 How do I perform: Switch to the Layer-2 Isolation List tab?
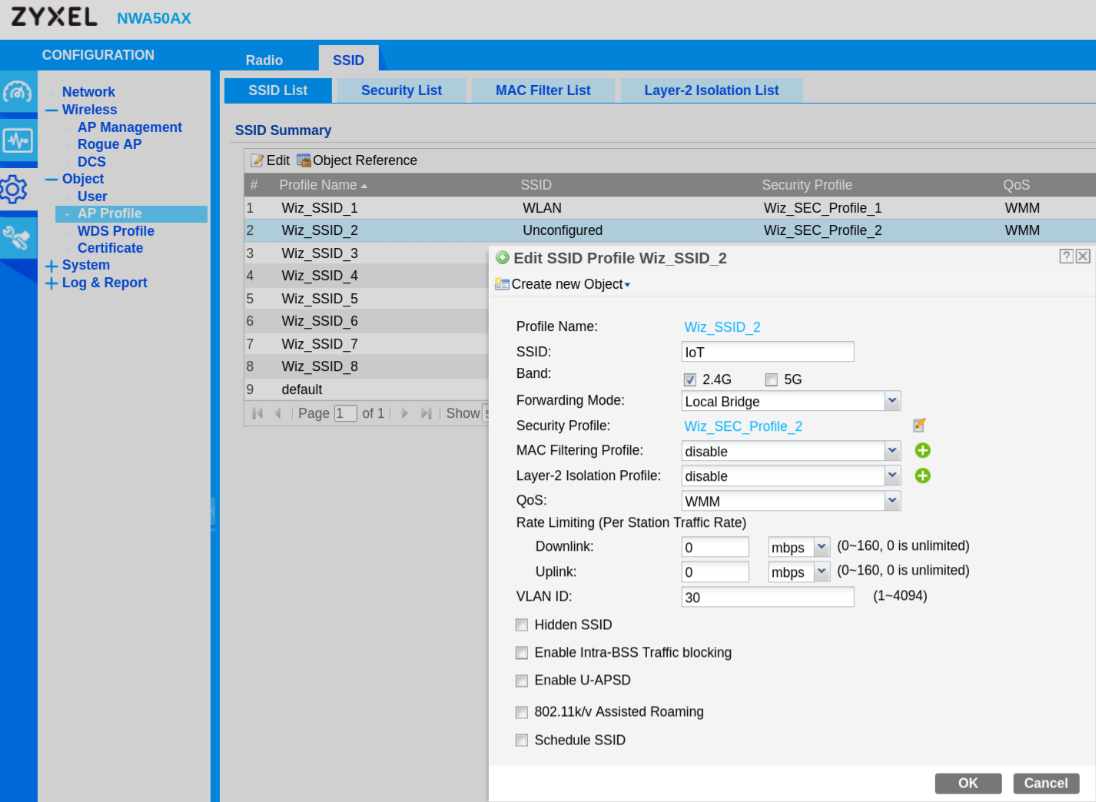point(712,90)
